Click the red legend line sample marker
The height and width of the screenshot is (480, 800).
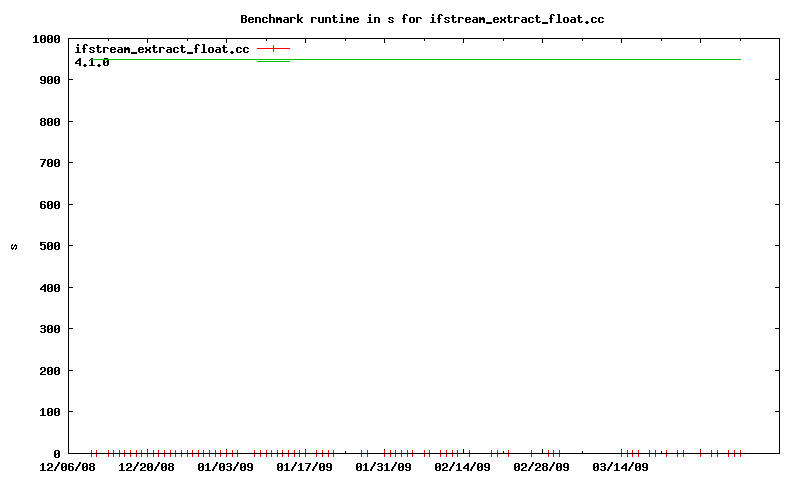coord(273,49)
